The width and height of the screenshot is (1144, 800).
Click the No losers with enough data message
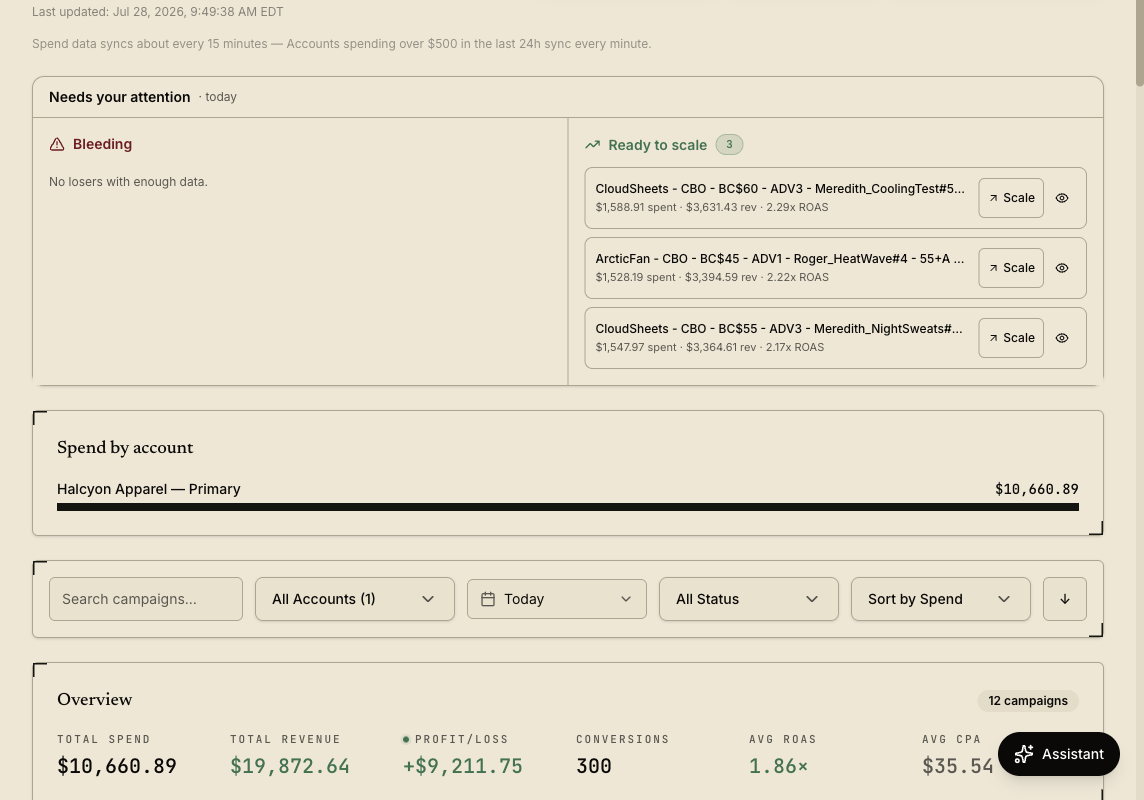click(x=128, y=182)
